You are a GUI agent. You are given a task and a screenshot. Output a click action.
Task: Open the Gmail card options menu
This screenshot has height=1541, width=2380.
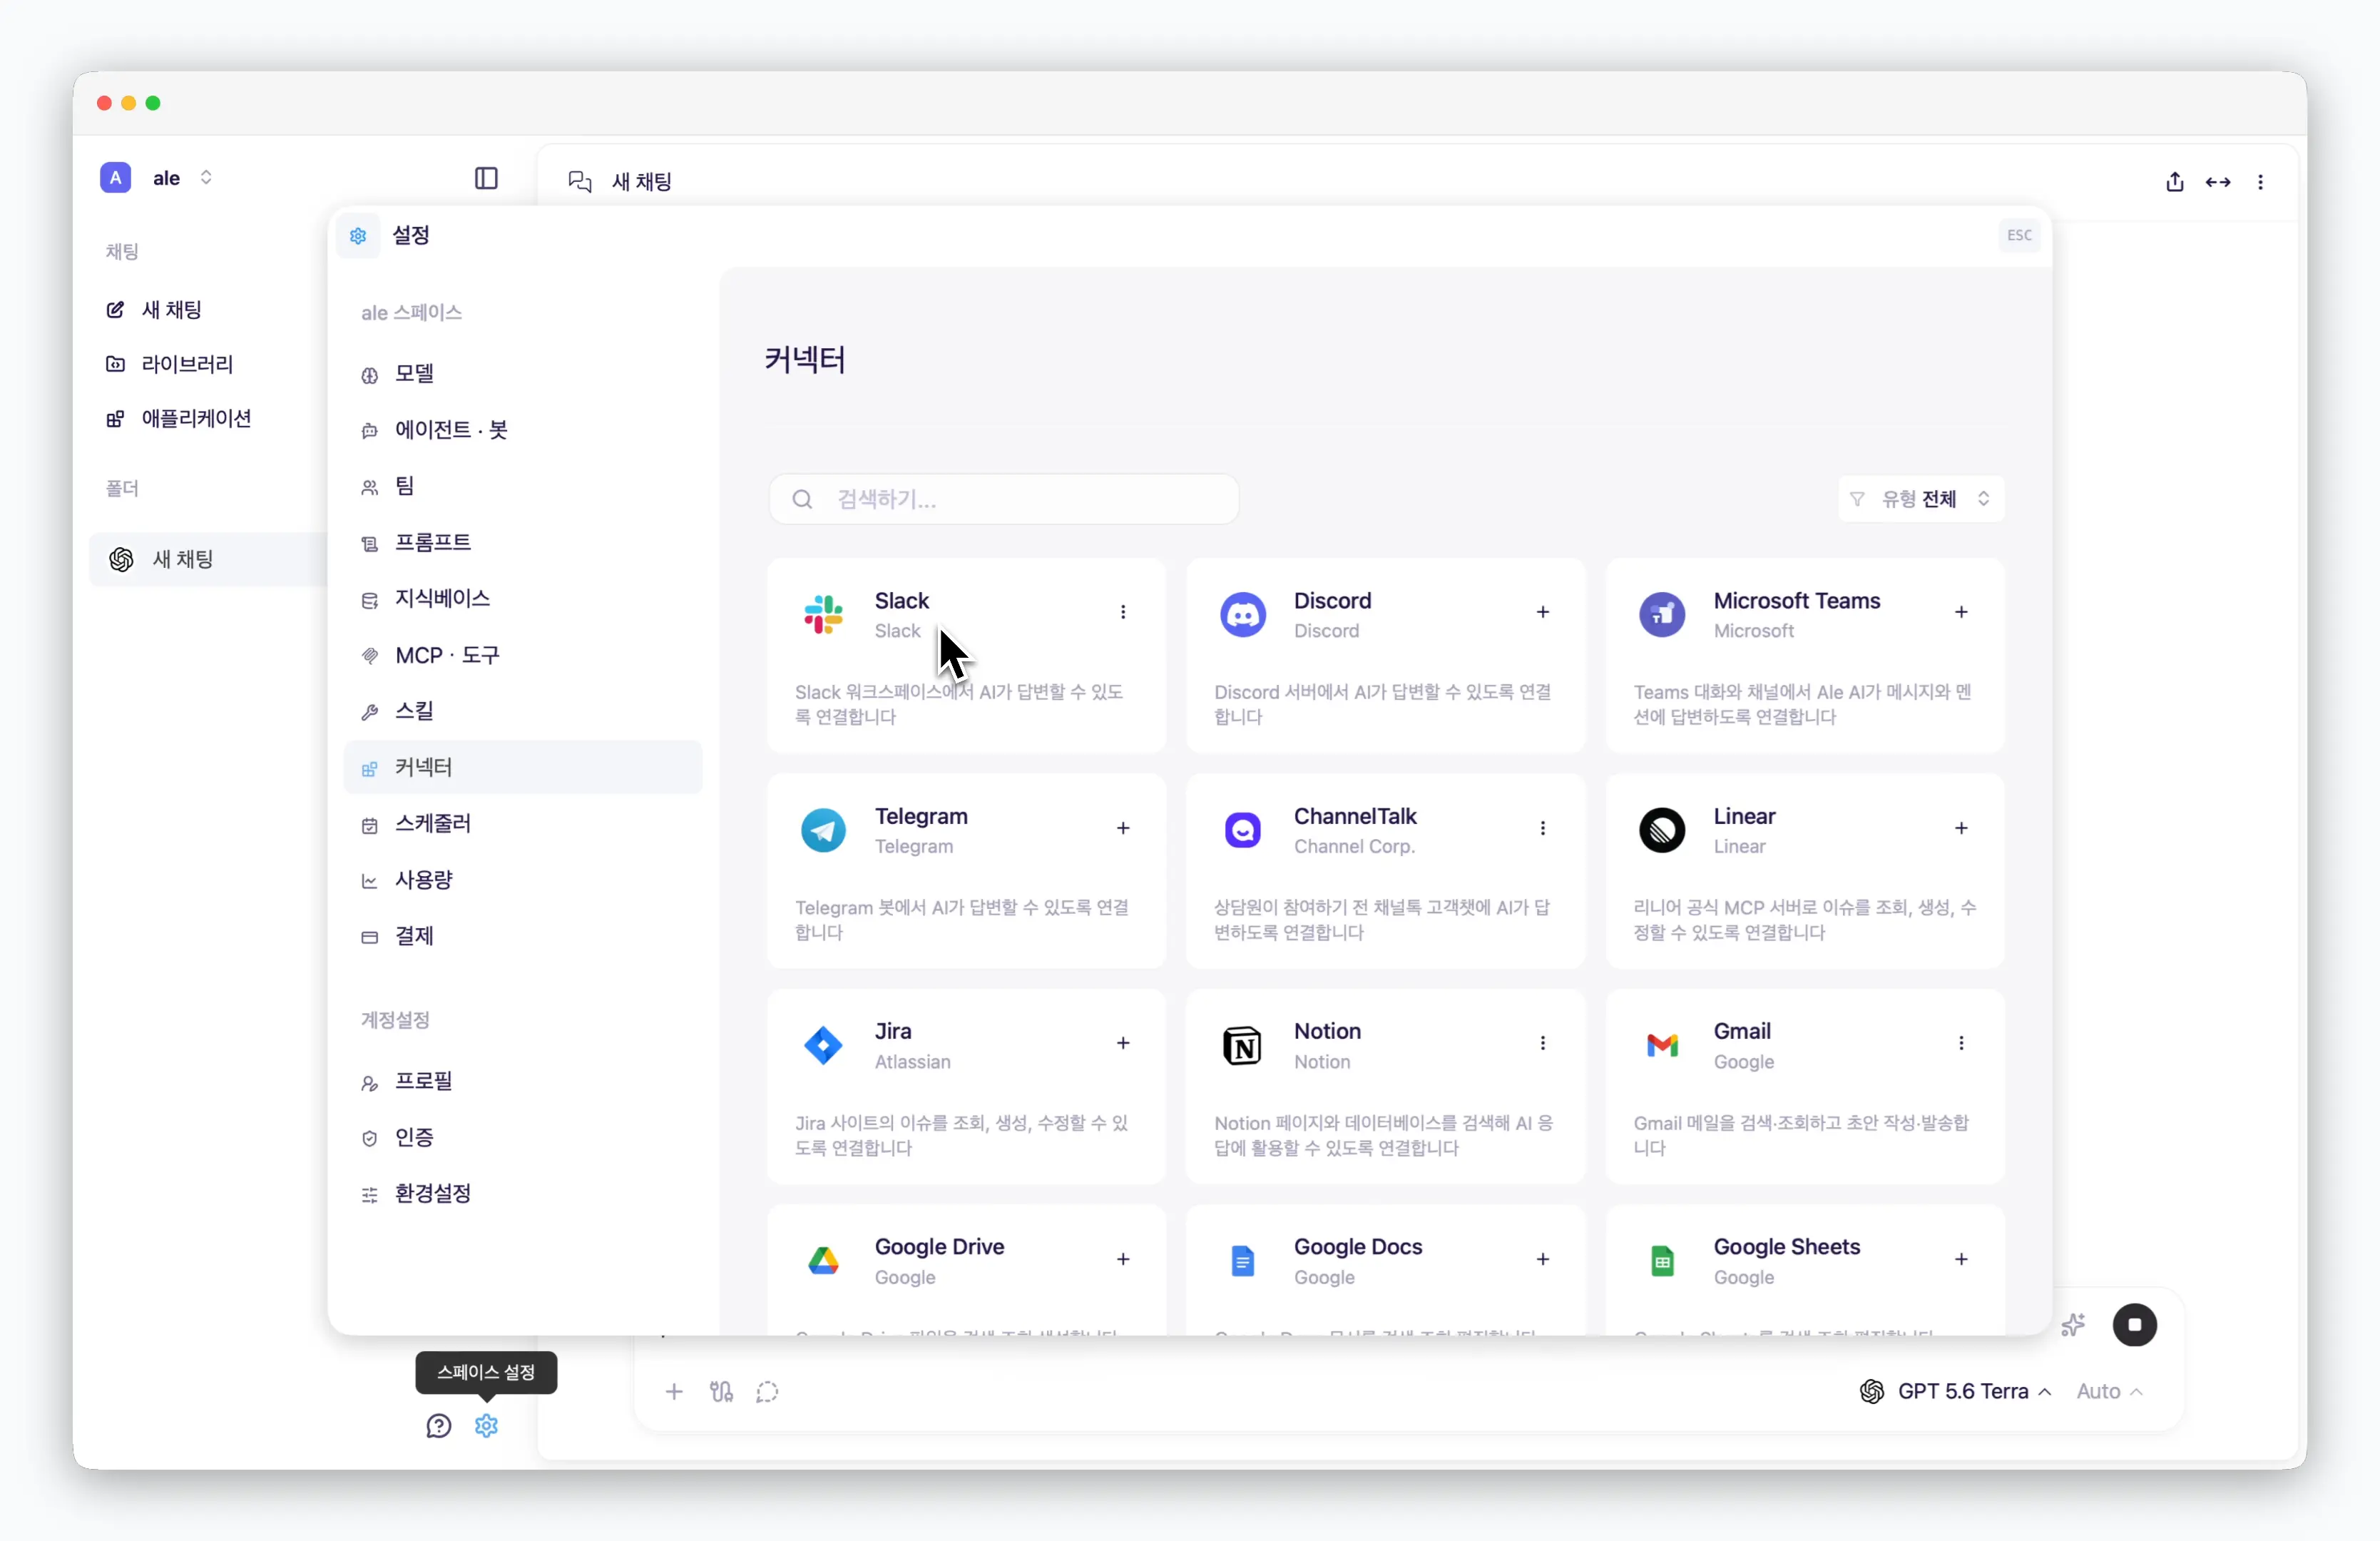pyautogui.click(x=1961, y=1043)
